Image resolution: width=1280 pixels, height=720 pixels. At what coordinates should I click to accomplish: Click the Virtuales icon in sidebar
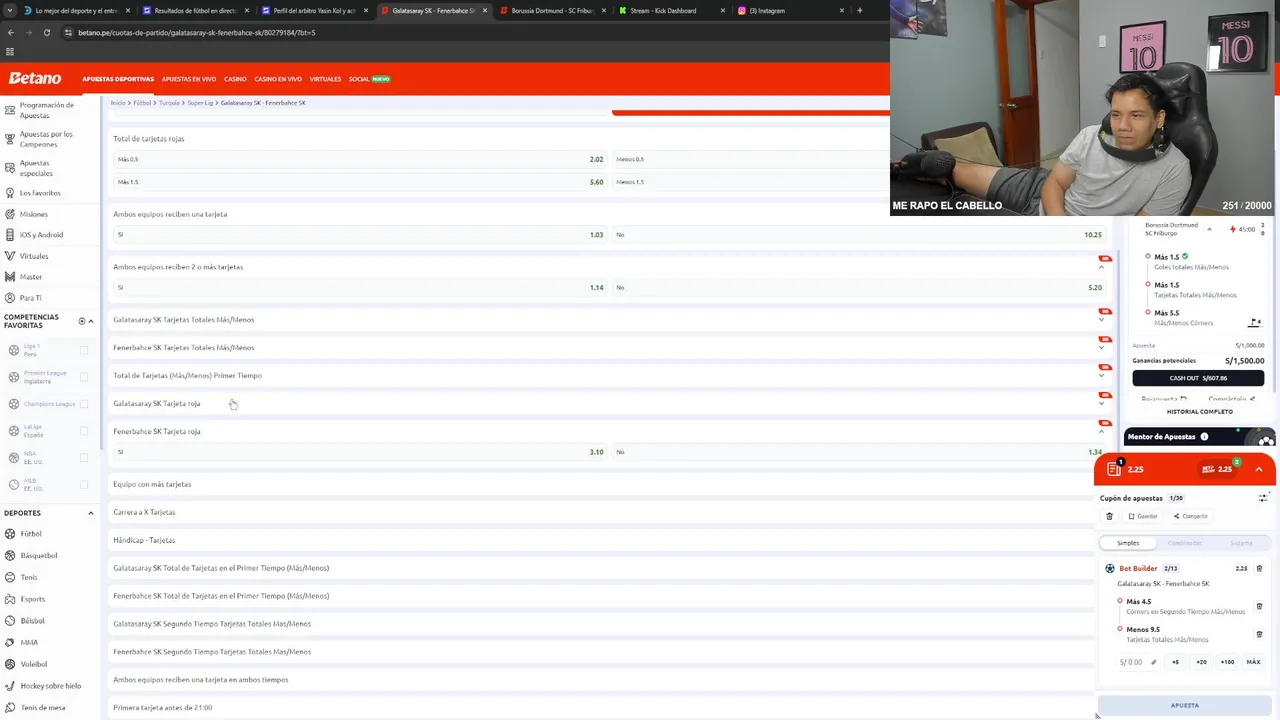point(10,256)
